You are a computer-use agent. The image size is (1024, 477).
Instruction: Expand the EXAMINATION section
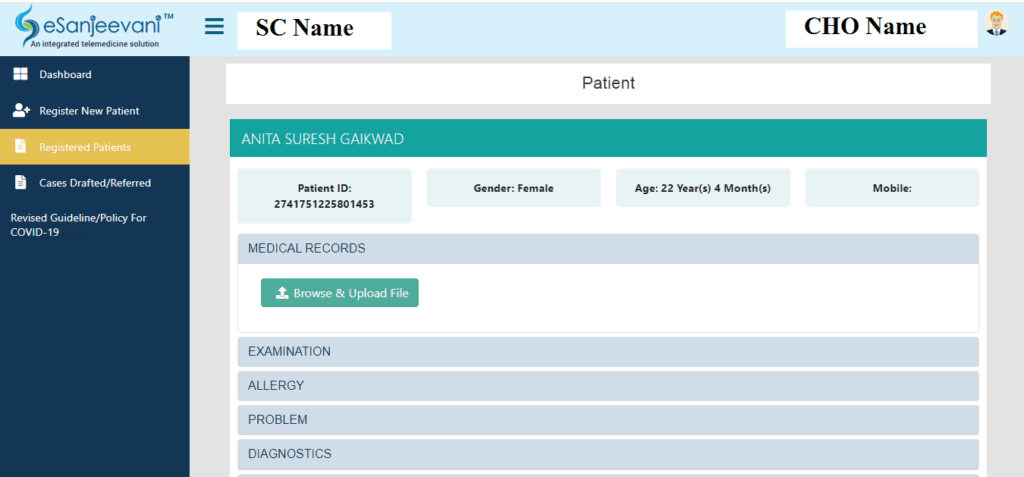point(608,352)
